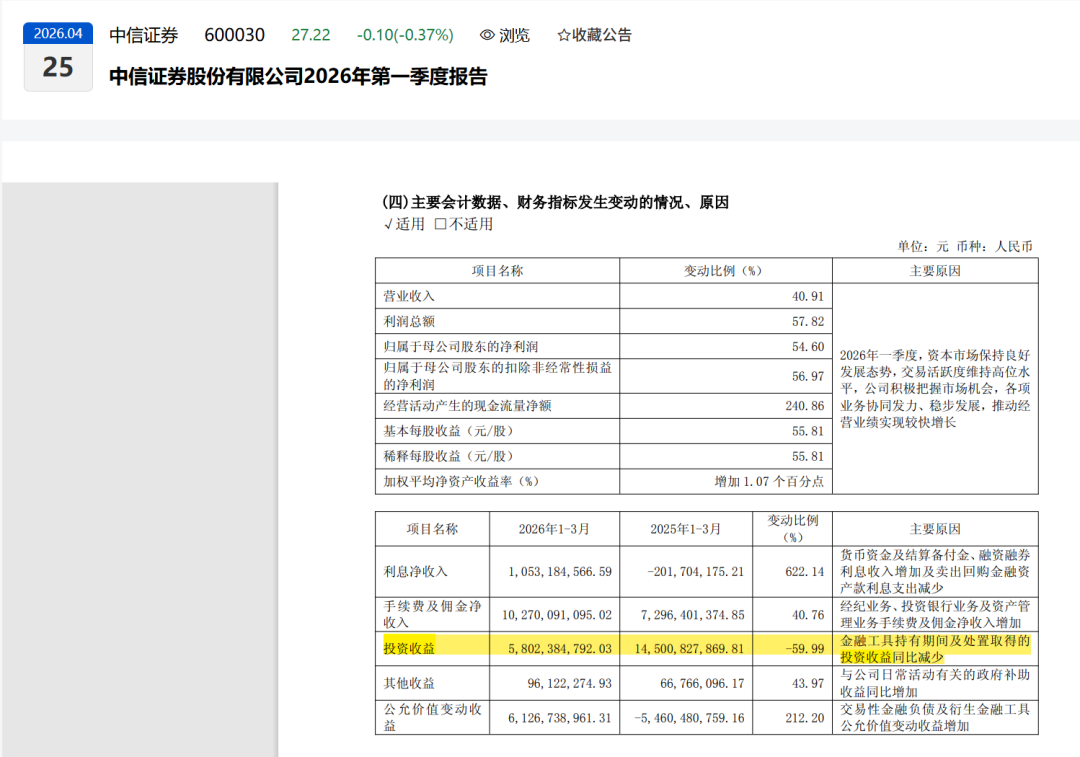1080x757 pixels.
Task: Click the 2026年一季度 explanation paragraph
Action: 935,389
